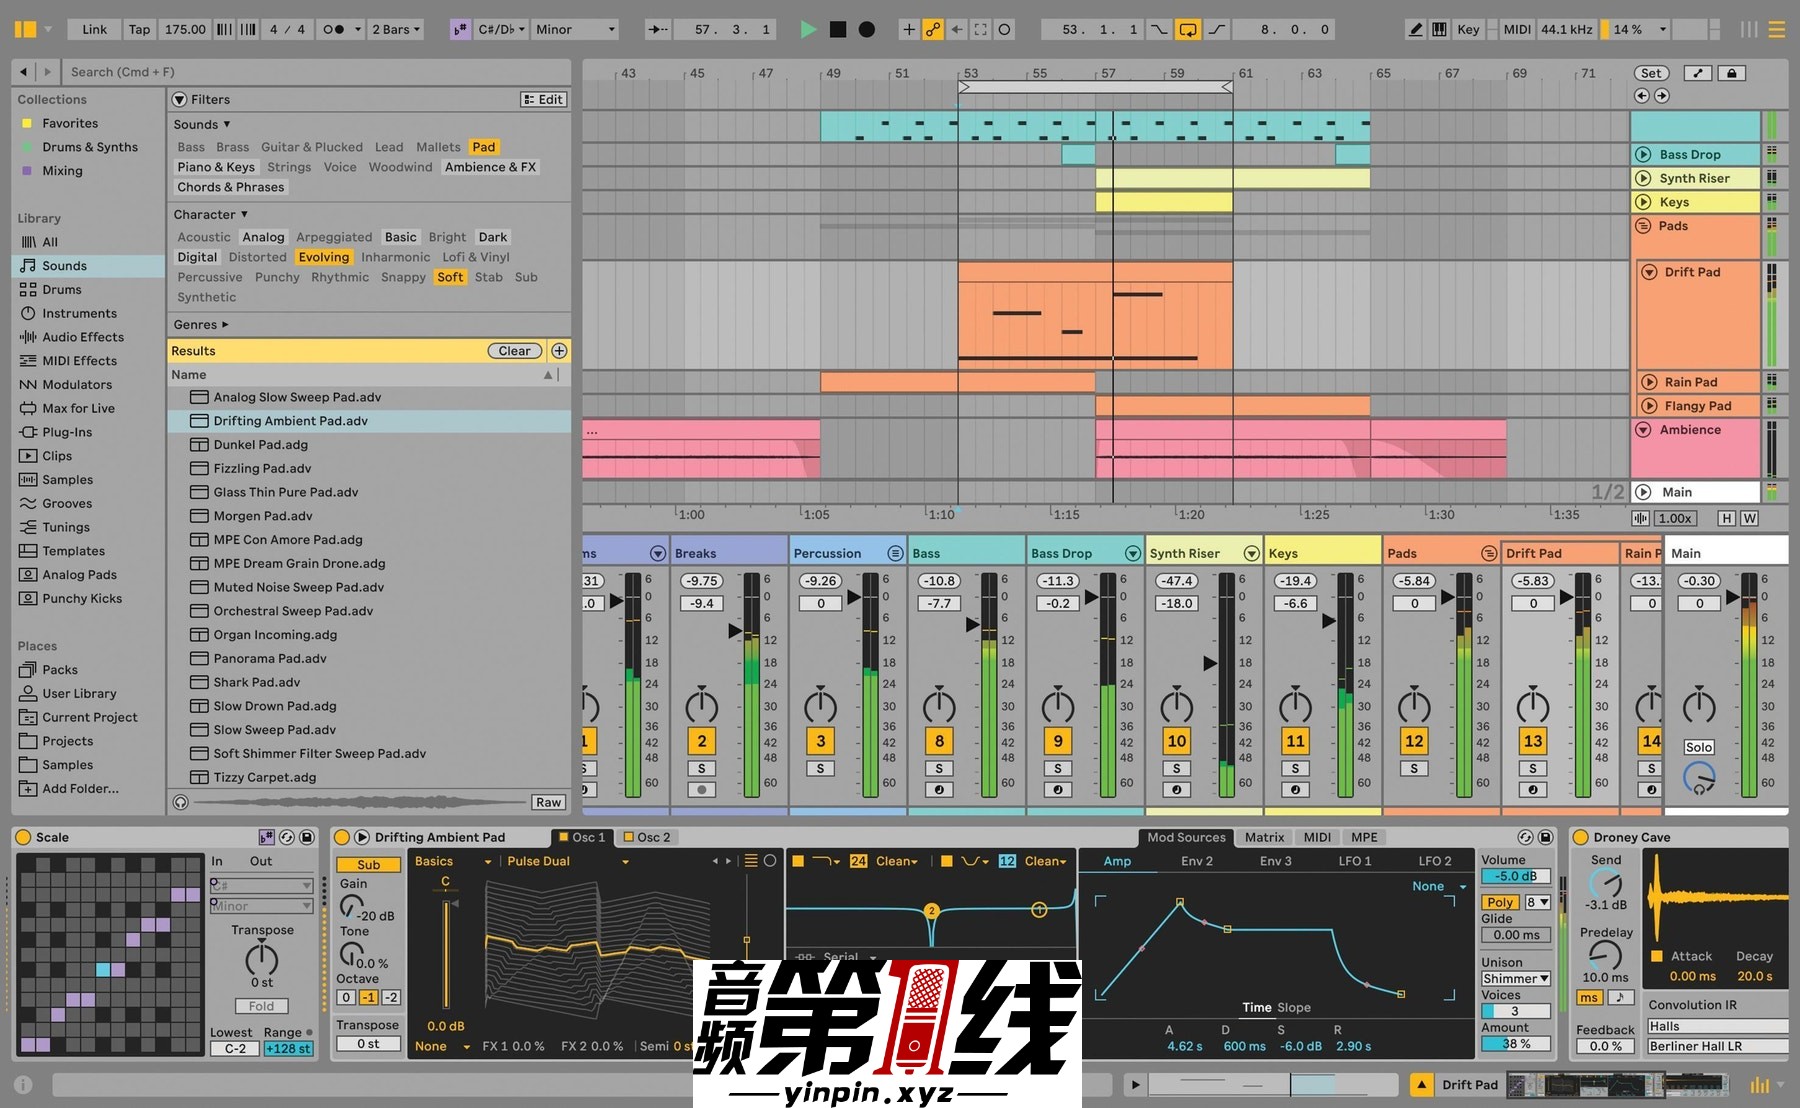Image resolution: width=1800 pixels, height=1108 pixels.
Task: Open MIDI Arrangement Overdub plus icon
Action: coord(909,29)
